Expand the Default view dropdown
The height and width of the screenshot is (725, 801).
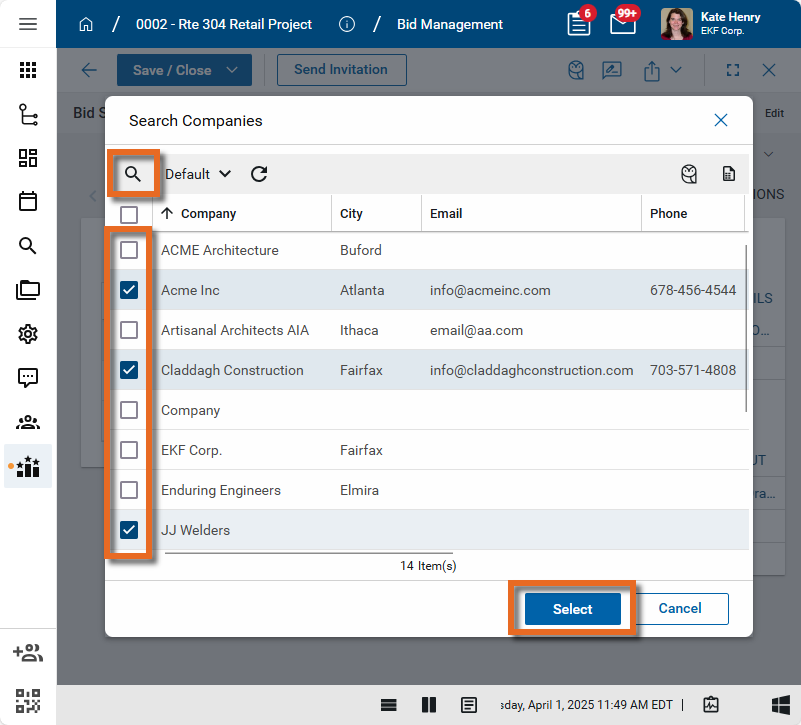pyautogui.click(x=198, y=174)
